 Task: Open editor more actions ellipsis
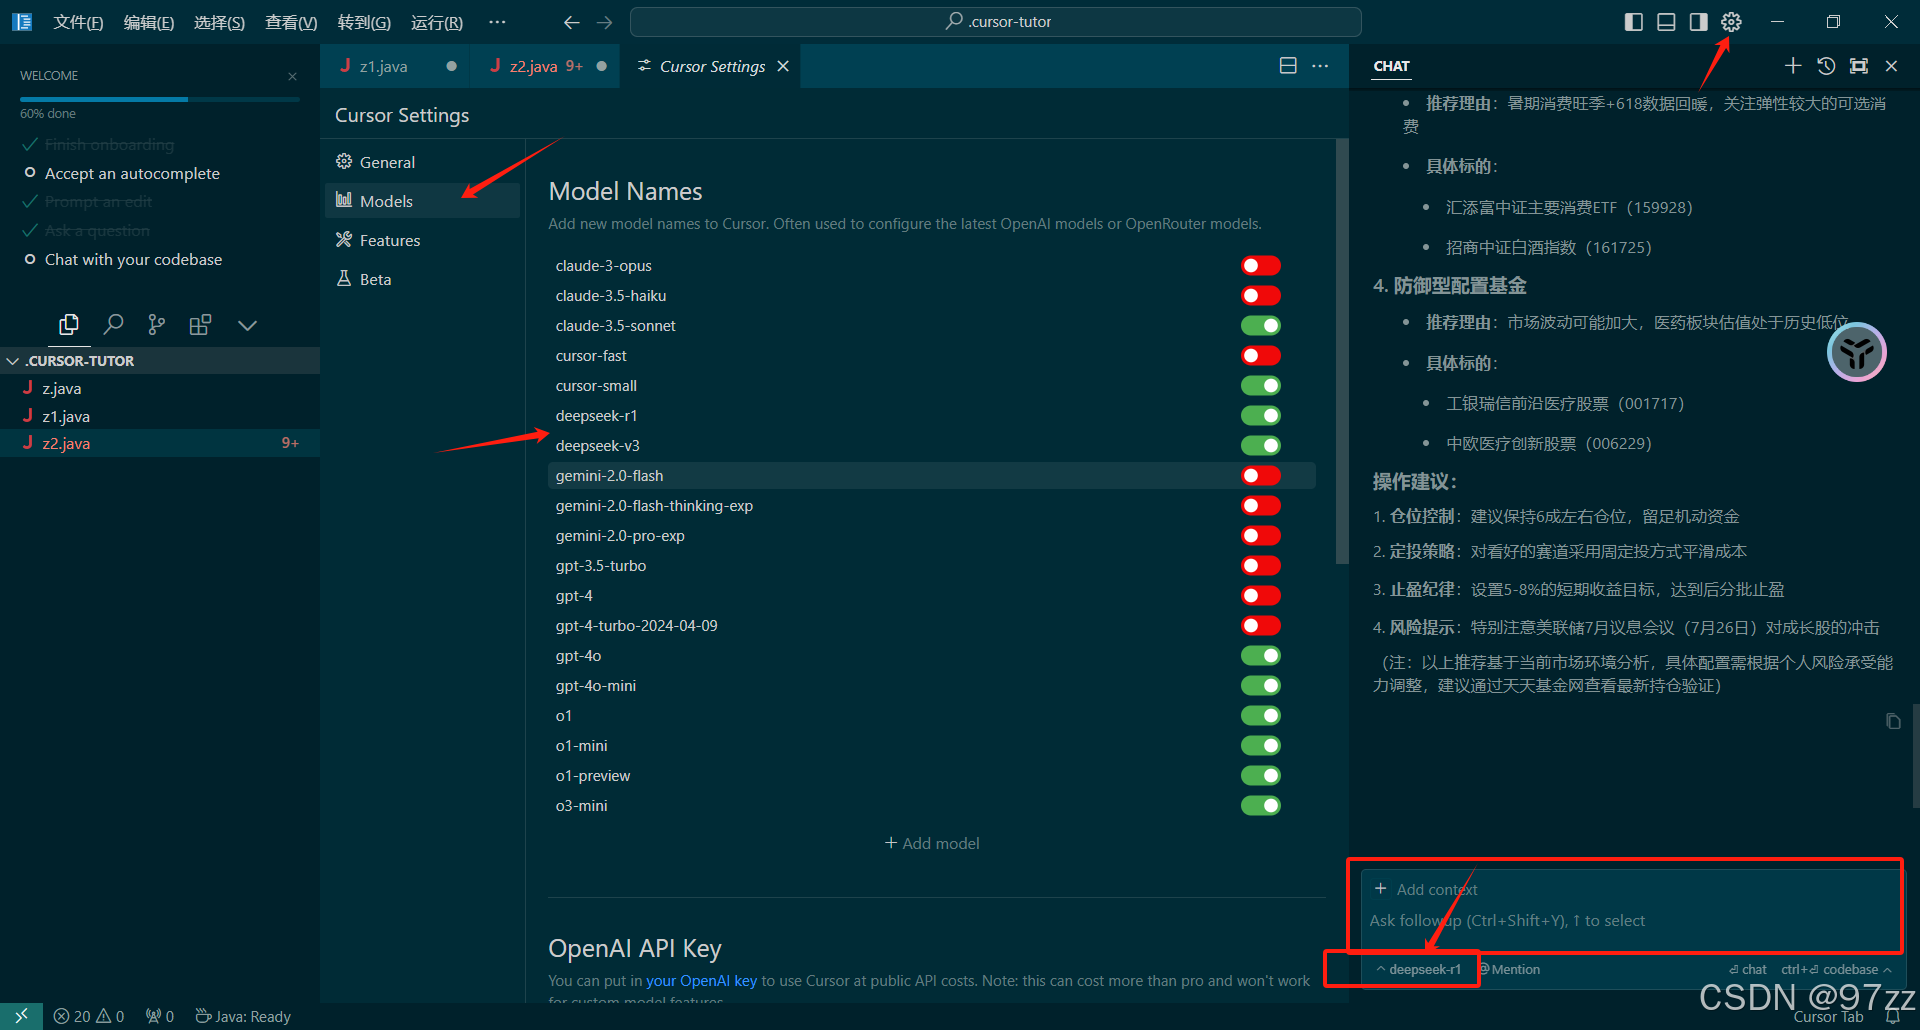tap(1320, 66)
